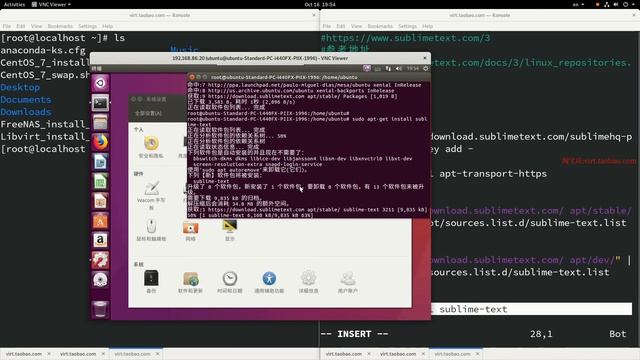Open Bookmarks menu in right Konsole window
The width and height of the screenshot is (640, 360).
(380, 26)
